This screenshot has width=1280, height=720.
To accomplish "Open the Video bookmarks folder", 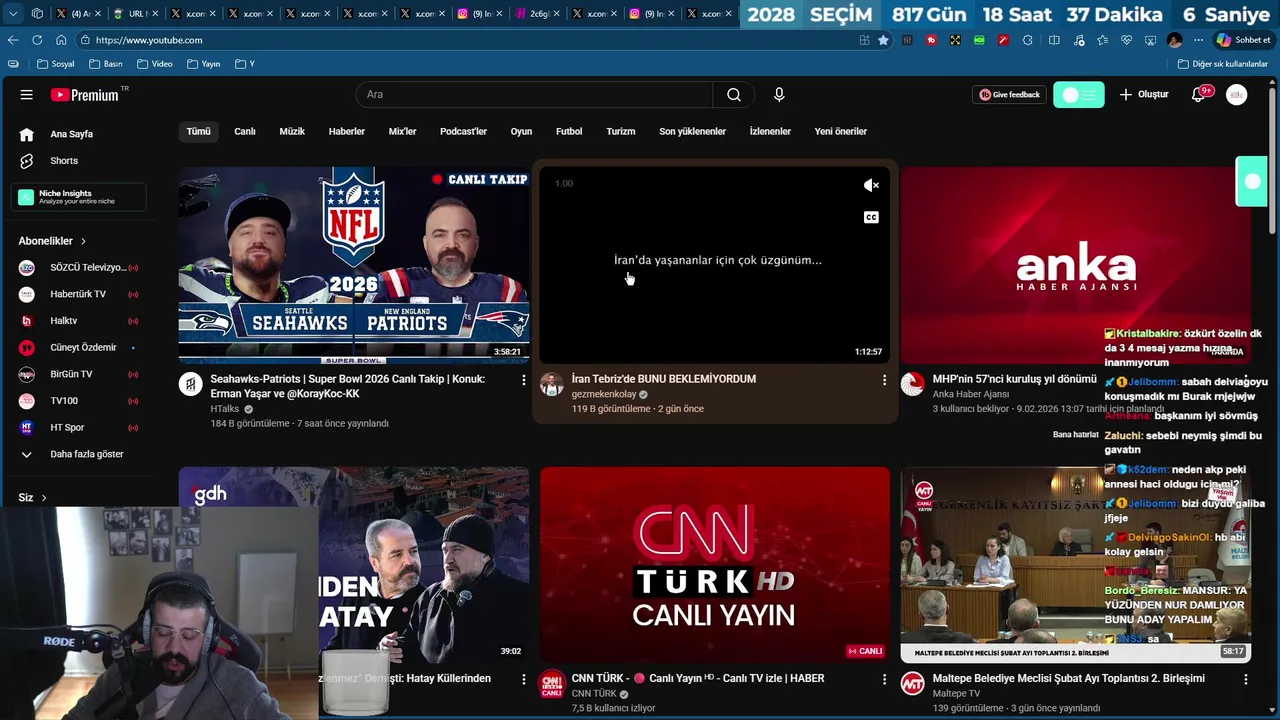I will click(x=155, y=64).
